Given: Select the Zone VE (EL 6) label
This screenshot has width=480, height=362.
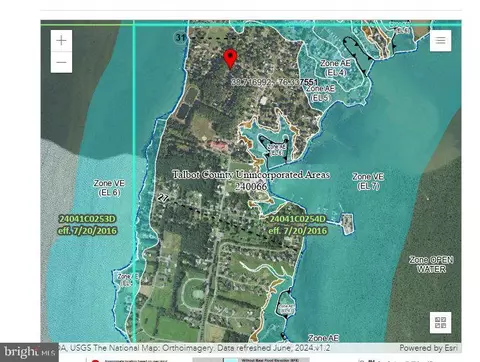Looking at the screenshot, I should point(109,188).
